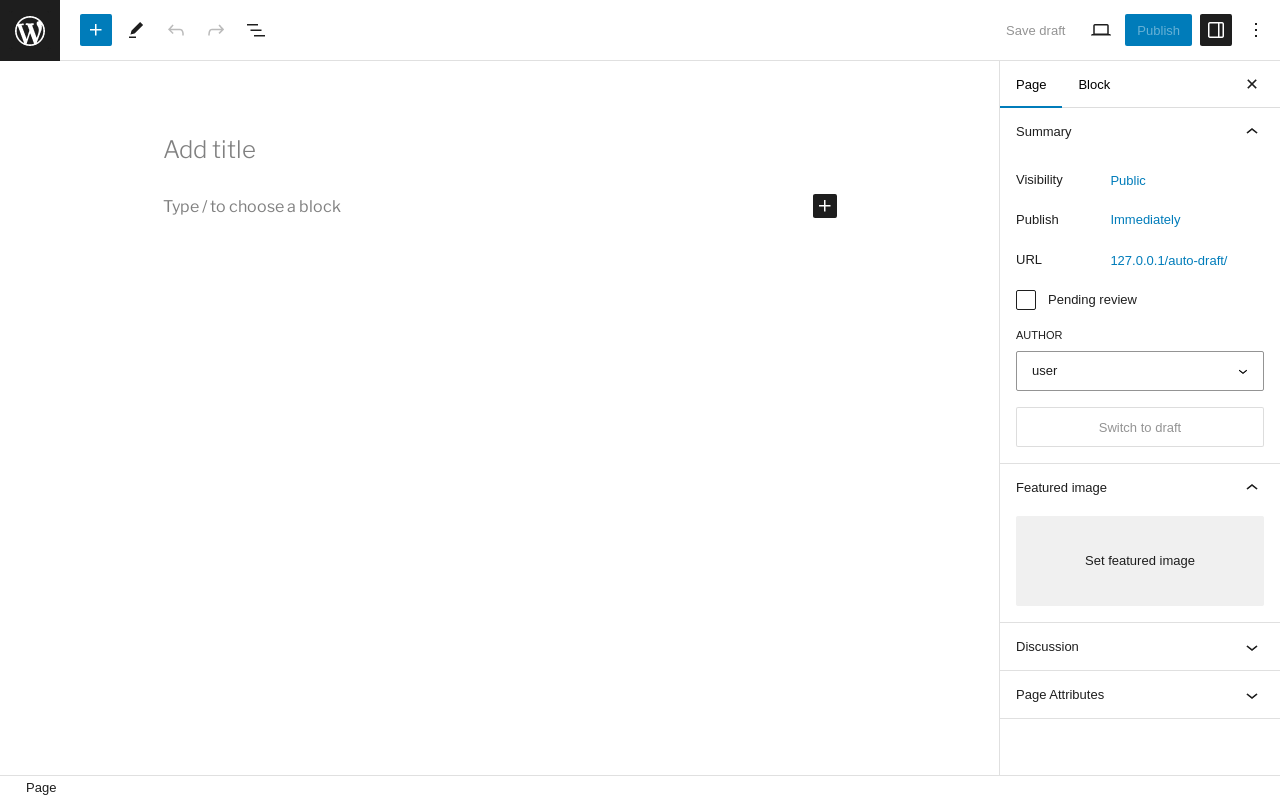Toggle the block inserter plus button
The width and height of the screenshot is (1280, 800).
(96, 30)
